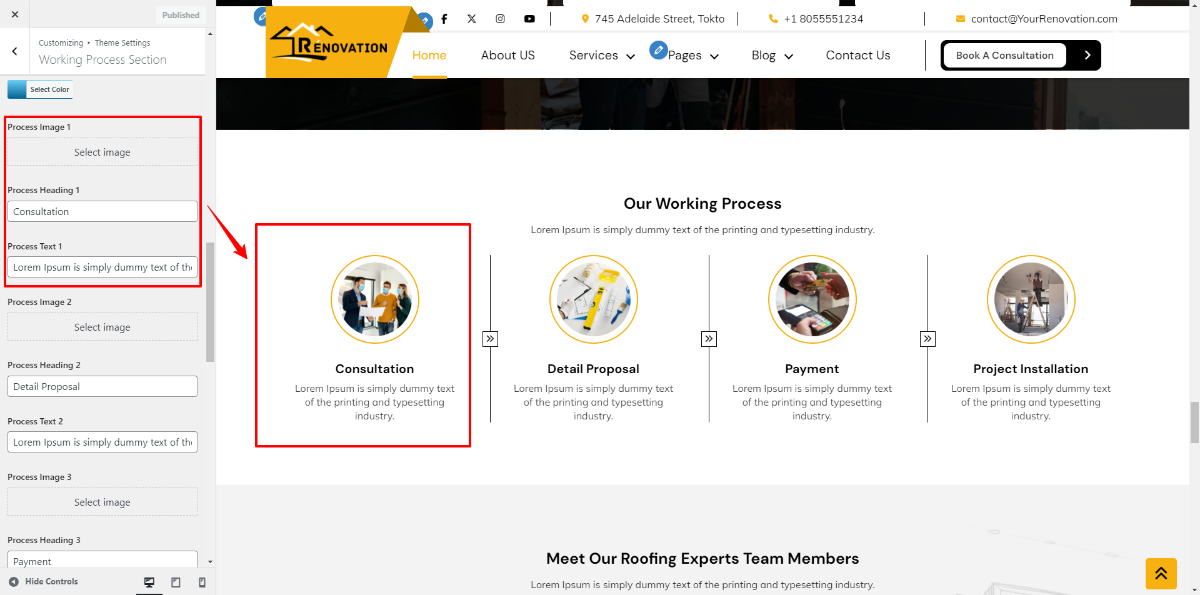Open the Select Color swatch picker
The width and height of the screenshot is (1200, 595).
[40, 90]
